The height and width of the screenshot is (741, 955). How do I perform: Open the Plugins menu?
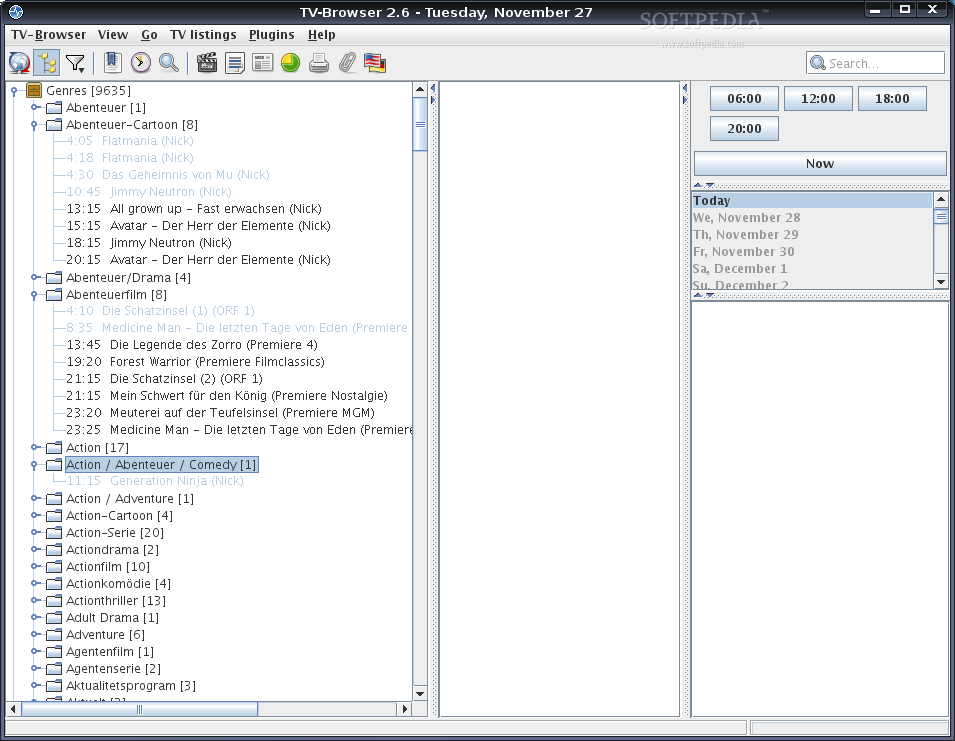[272, 35]
